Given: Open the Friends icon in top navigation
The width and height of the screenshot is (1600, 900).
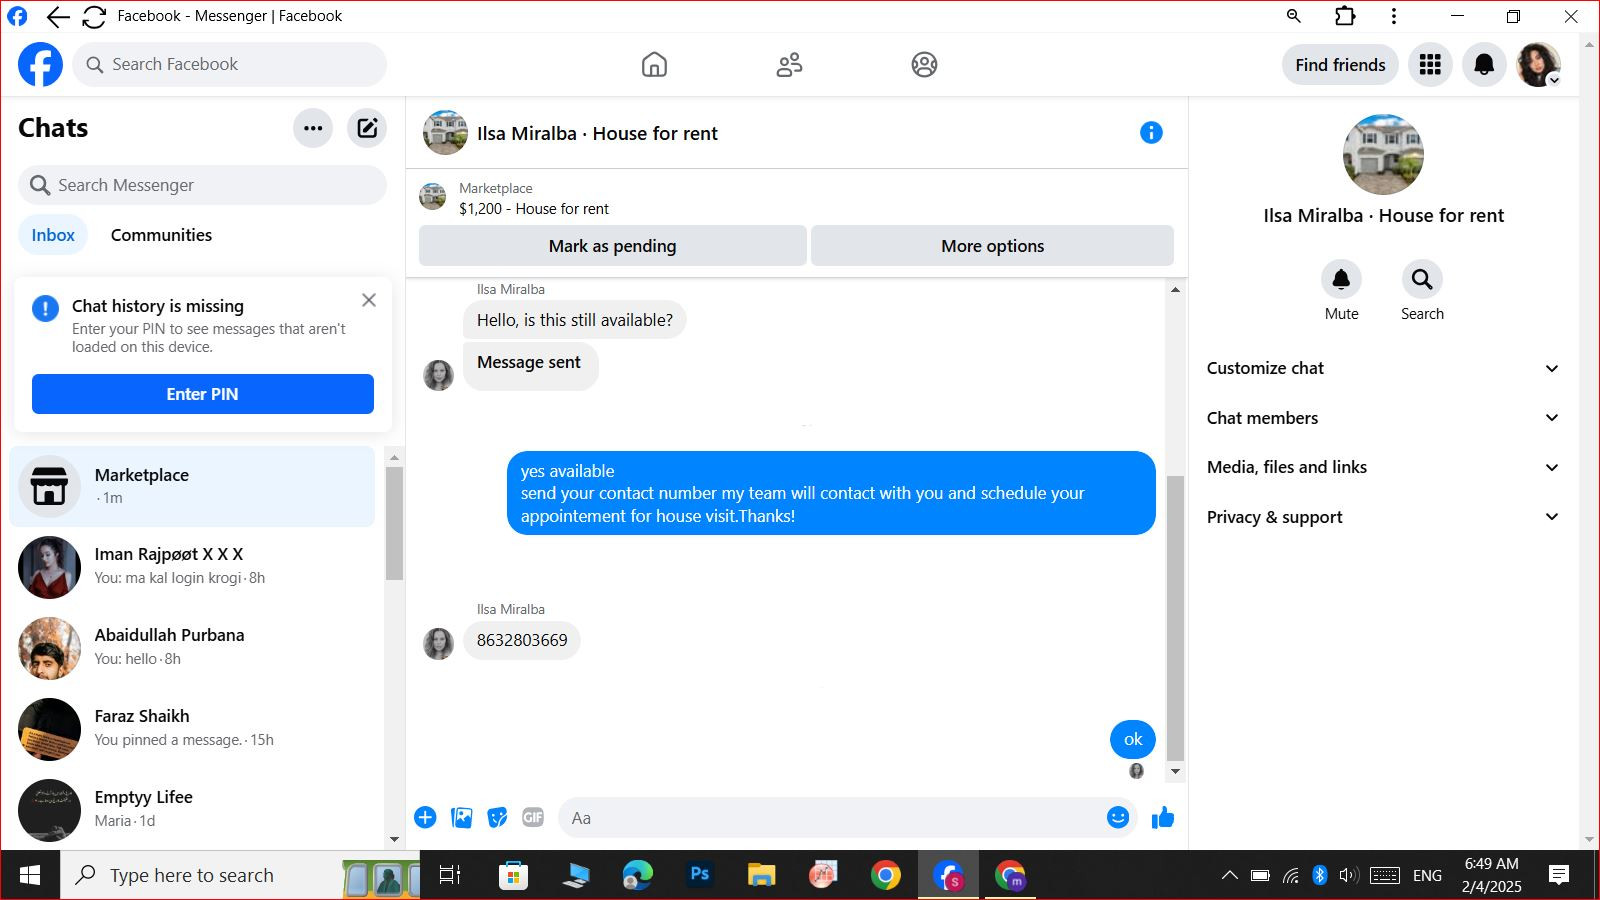Looking at the screenshot, I should (x=789, y=65).
